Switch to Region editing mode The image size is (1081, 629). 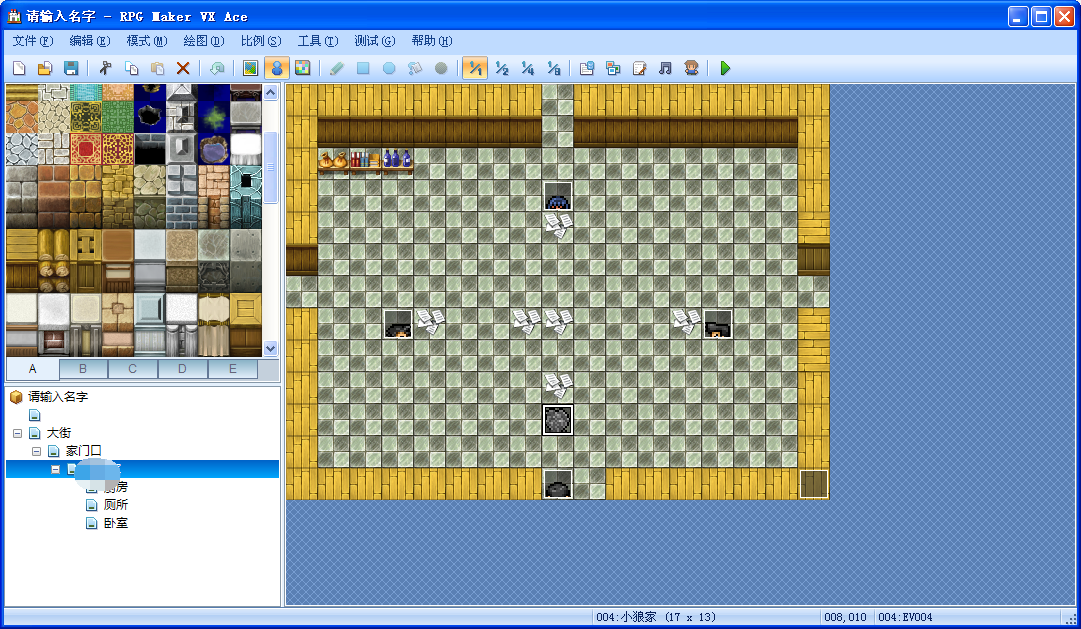click(303, 68)
